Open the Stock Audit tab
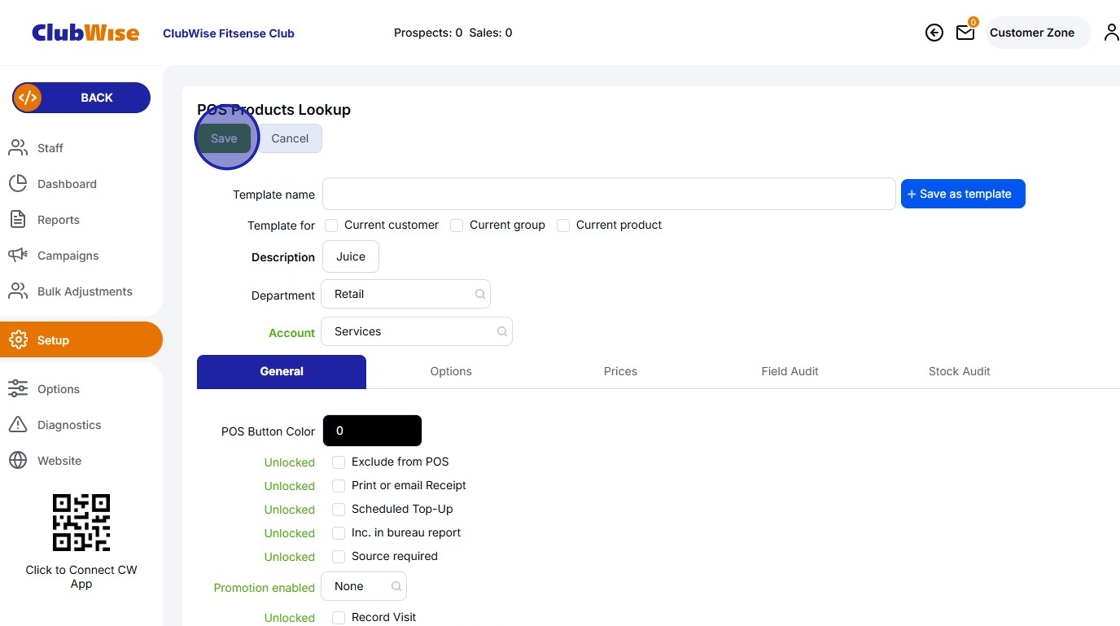This screenshot has width=1120, height=626. (959, 372)
